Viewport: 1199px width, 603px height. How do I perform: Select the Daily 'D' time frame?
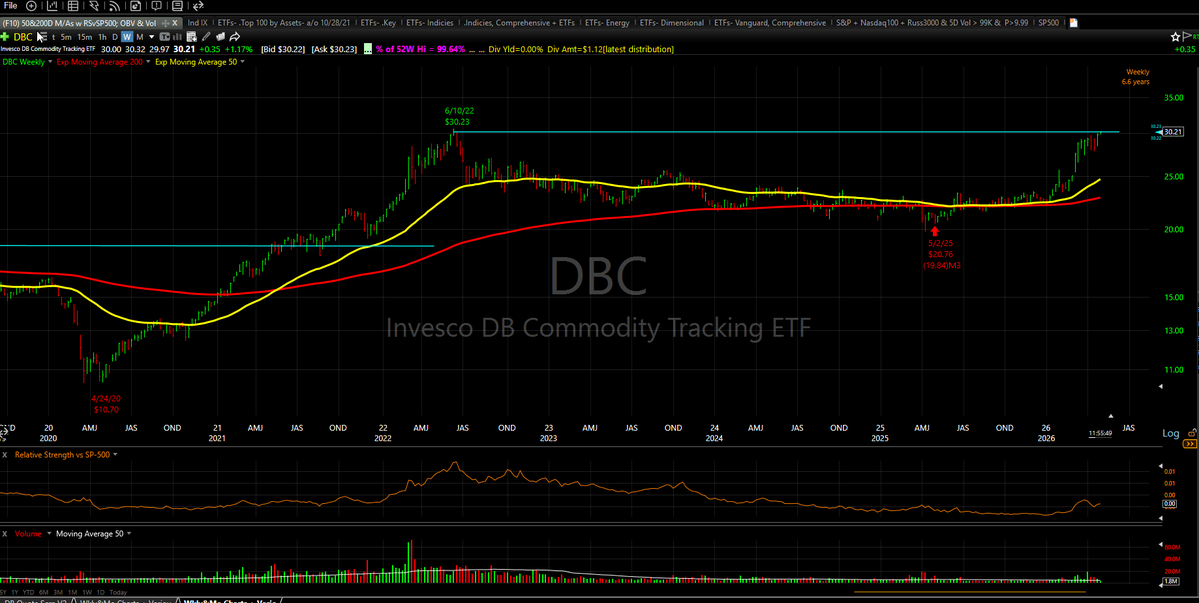tap(115, 37)
